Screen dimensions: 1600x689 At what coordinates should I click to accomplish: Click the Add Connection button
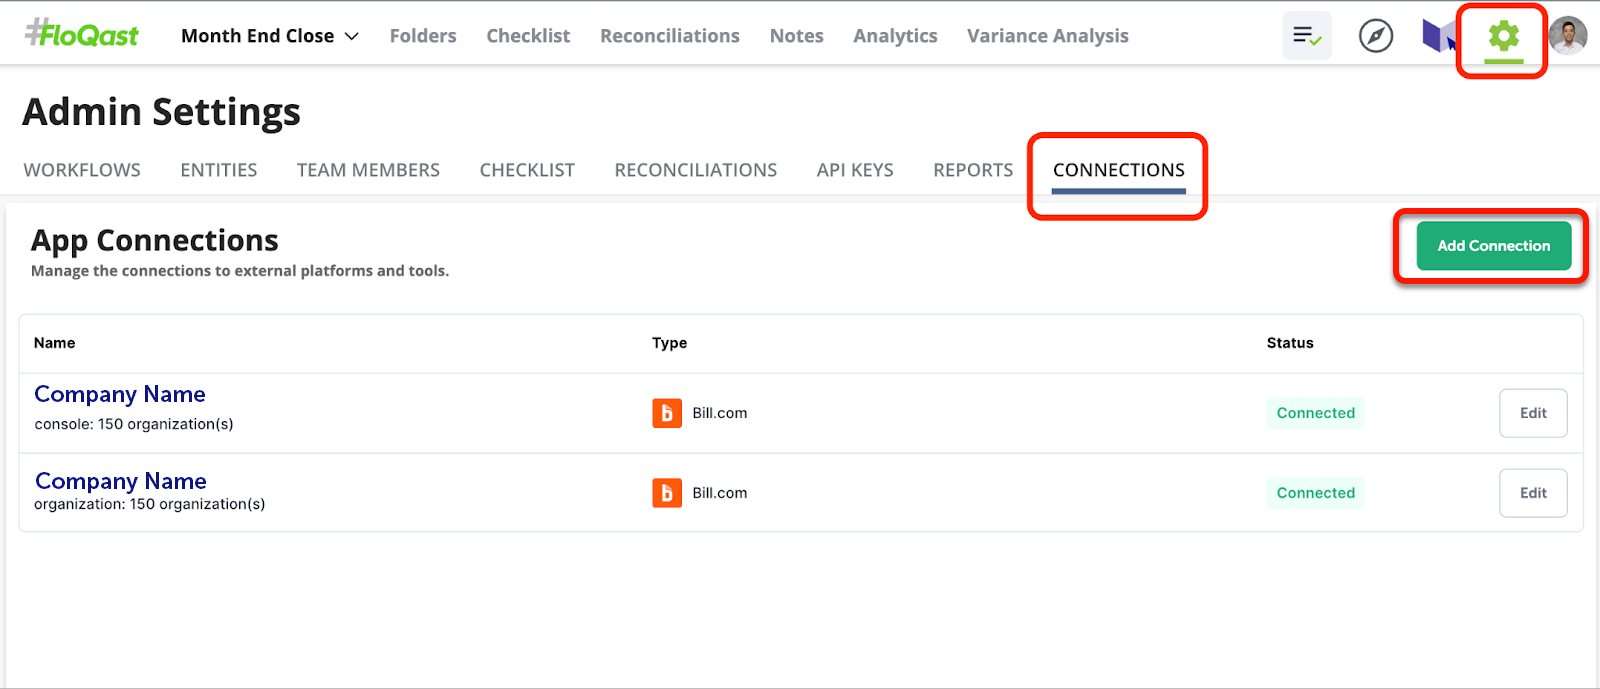click(x=1494, y=246)
